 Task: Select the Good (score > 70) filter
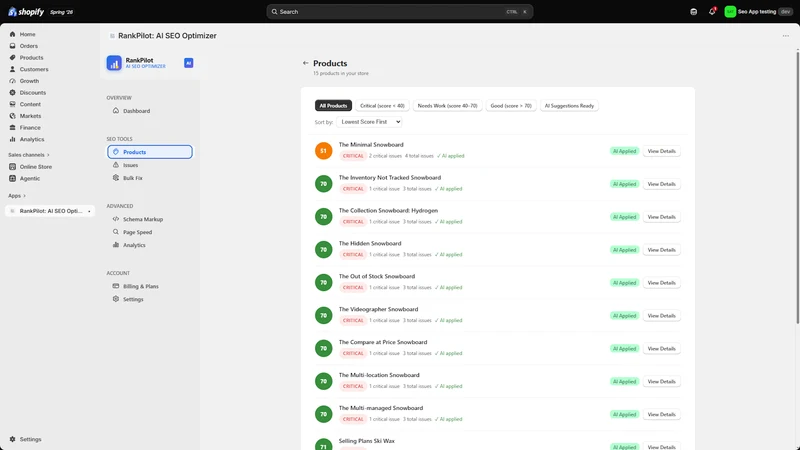tap(511, 106)
